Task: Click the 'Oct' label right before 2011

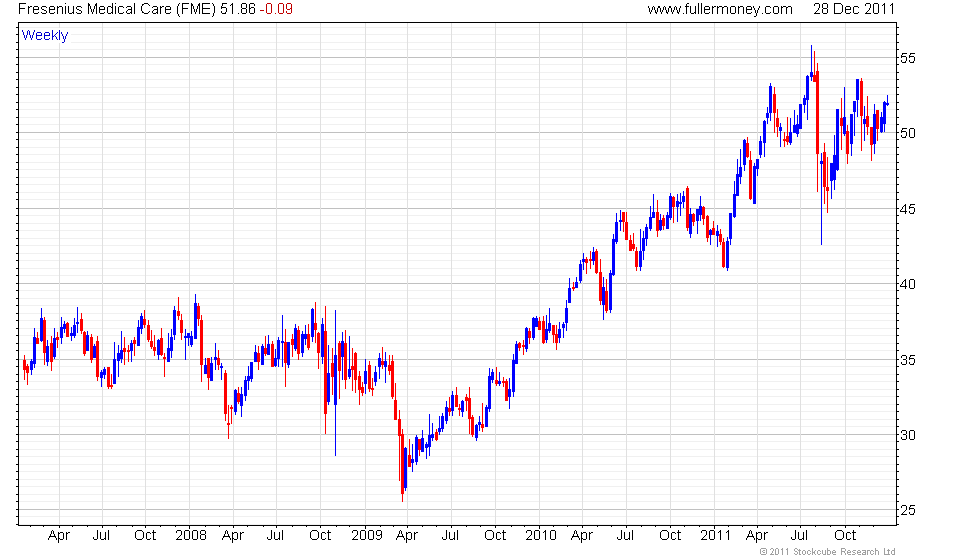Action: [670, 536]
